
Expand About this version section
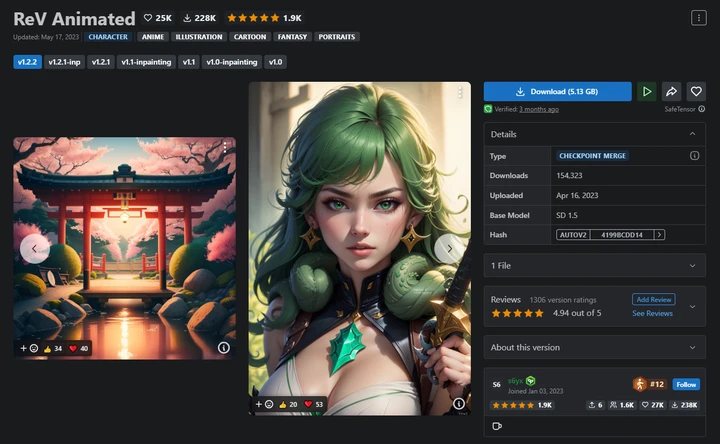pos(595,347)
